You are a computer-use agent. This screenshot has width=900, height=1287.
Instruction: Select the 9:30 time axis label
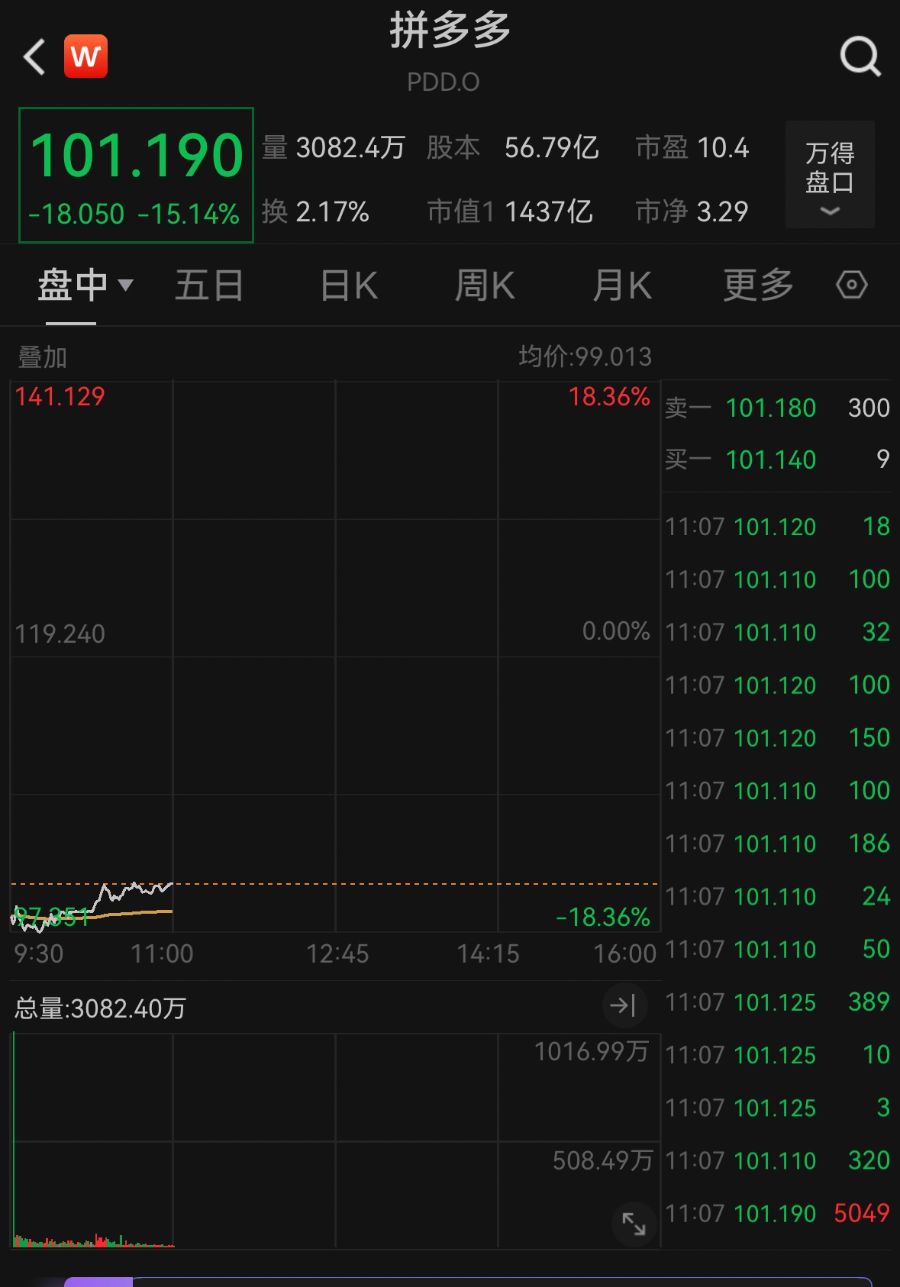pyautogui.click(x=39, y=953)
